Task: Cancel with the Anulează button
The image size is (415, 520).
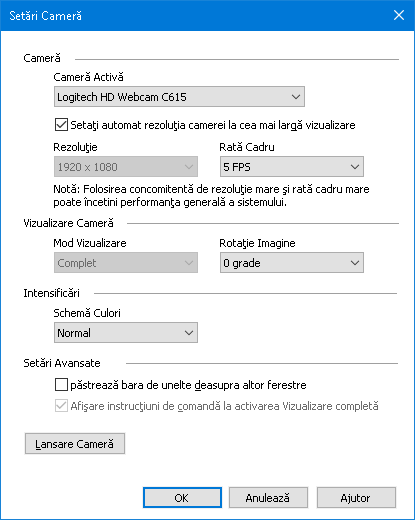Action: pyautogui.click(x=268, y=498)
